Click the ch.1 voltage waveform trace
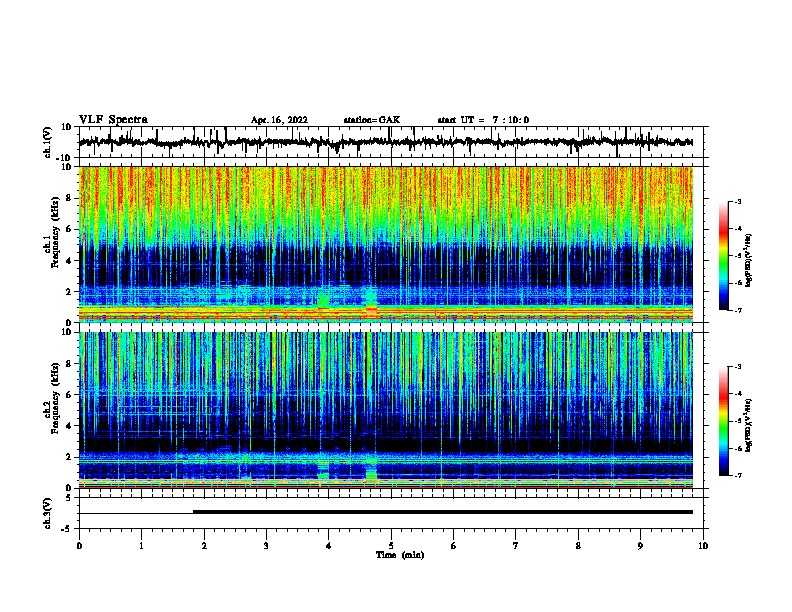The height and width of the screenshot is (612, 792). pos(386,142)
